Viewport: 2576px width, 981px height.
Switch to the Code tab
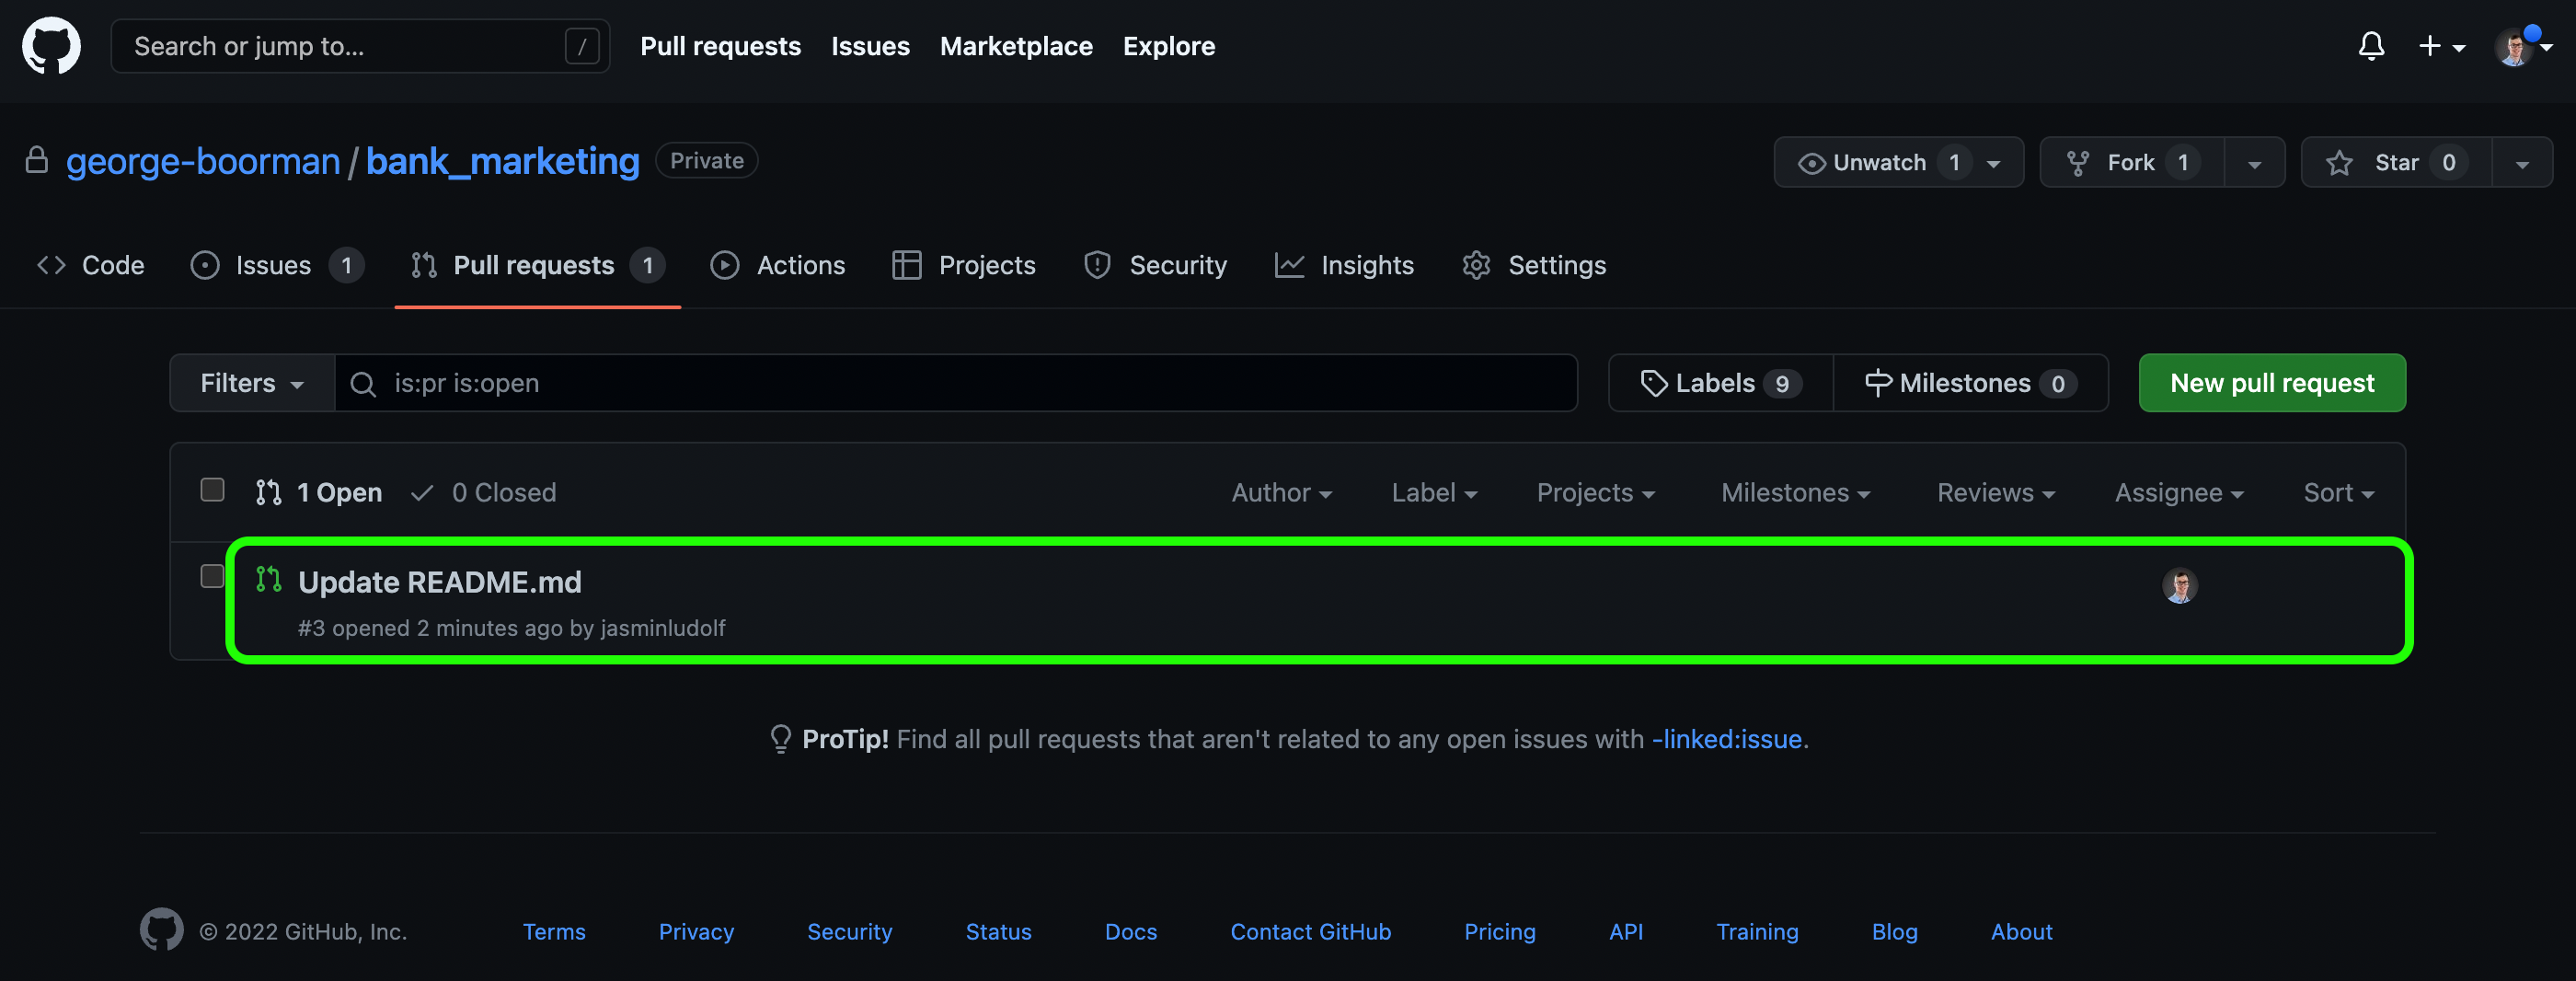[x=91, y=265]
